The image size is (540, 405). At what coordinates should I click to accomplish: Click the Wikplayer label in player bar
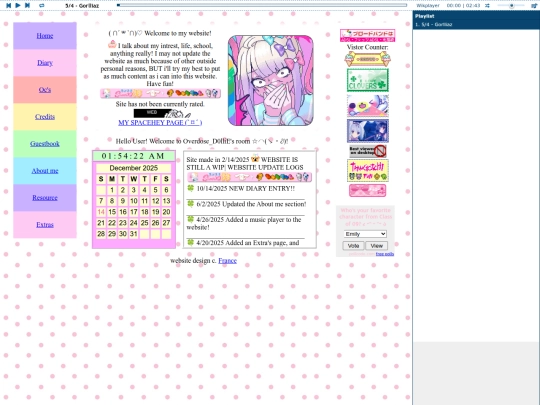point(428,6)
